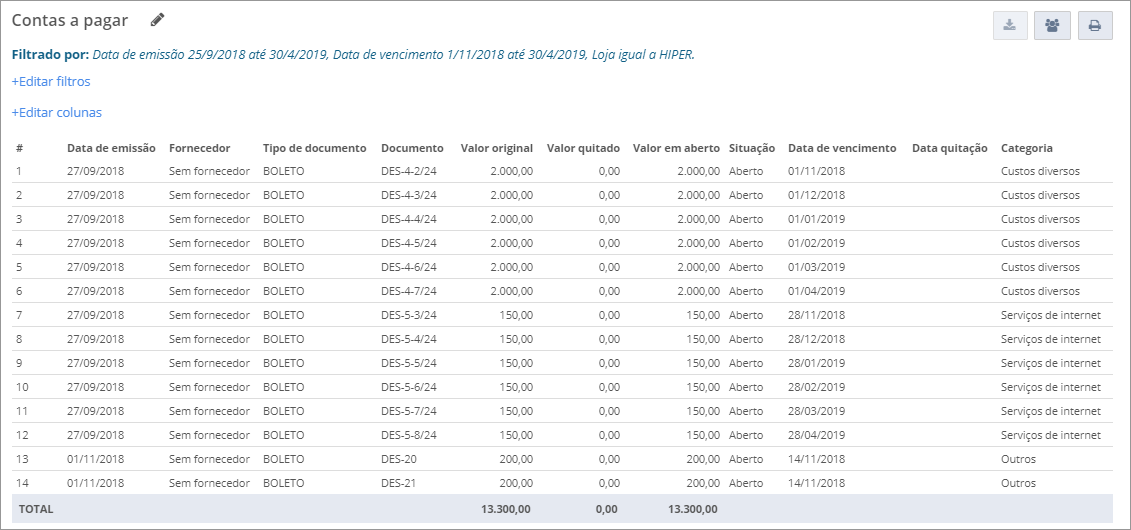1131x530 pixels.
Task: Click due date 01/02/2019
Action: (x=816, y=243)
